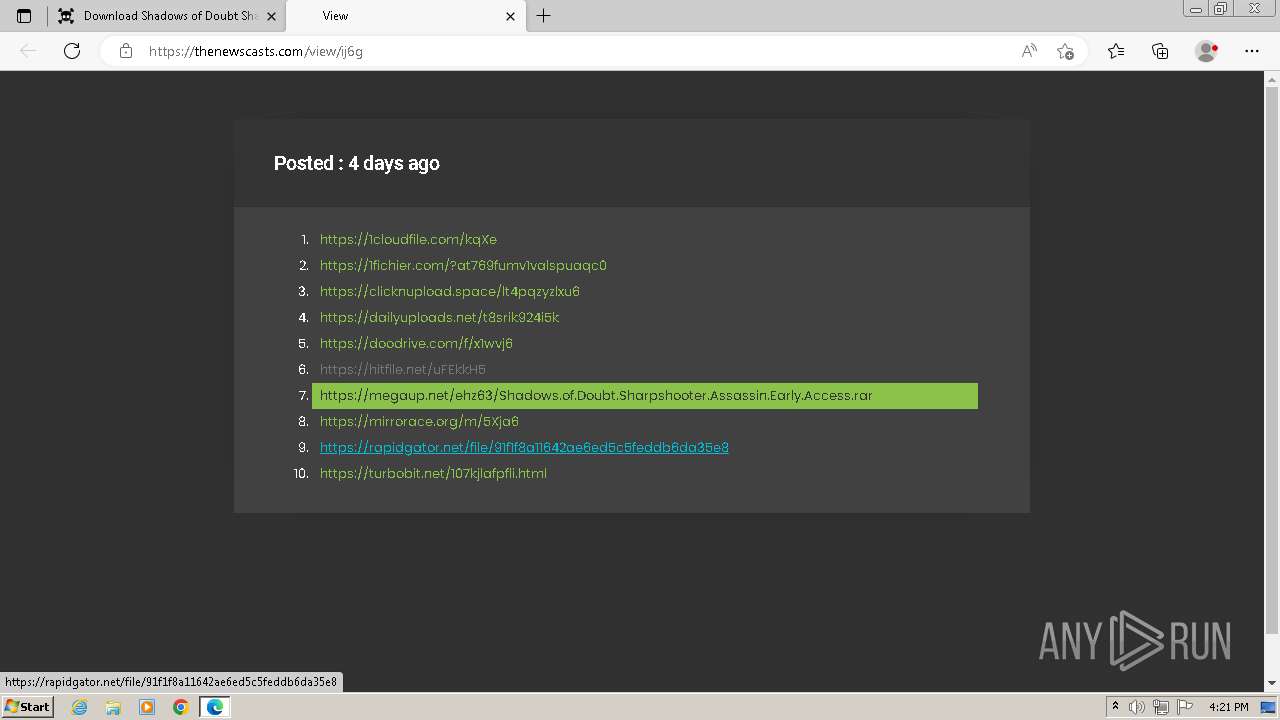Open the browser profile avatar
1280x720 pixels.
tap(1206, 51)
